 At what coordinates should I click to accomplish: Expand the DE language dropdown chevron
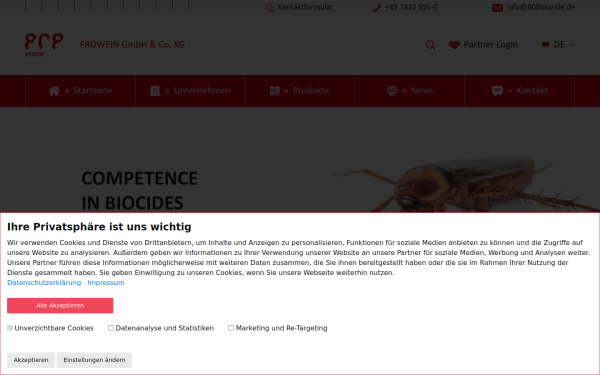coord(572,45)
